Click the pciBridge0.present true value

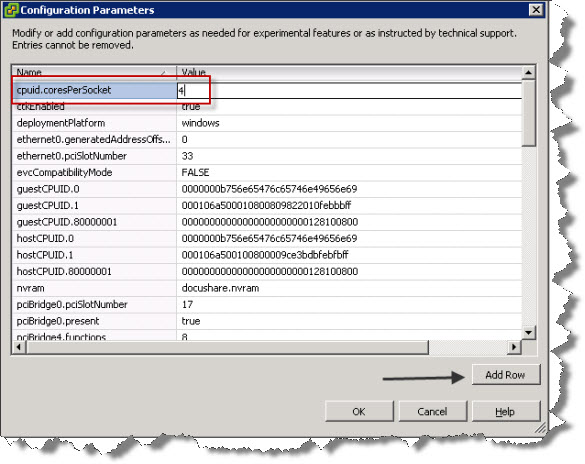(x=349, y=321)
